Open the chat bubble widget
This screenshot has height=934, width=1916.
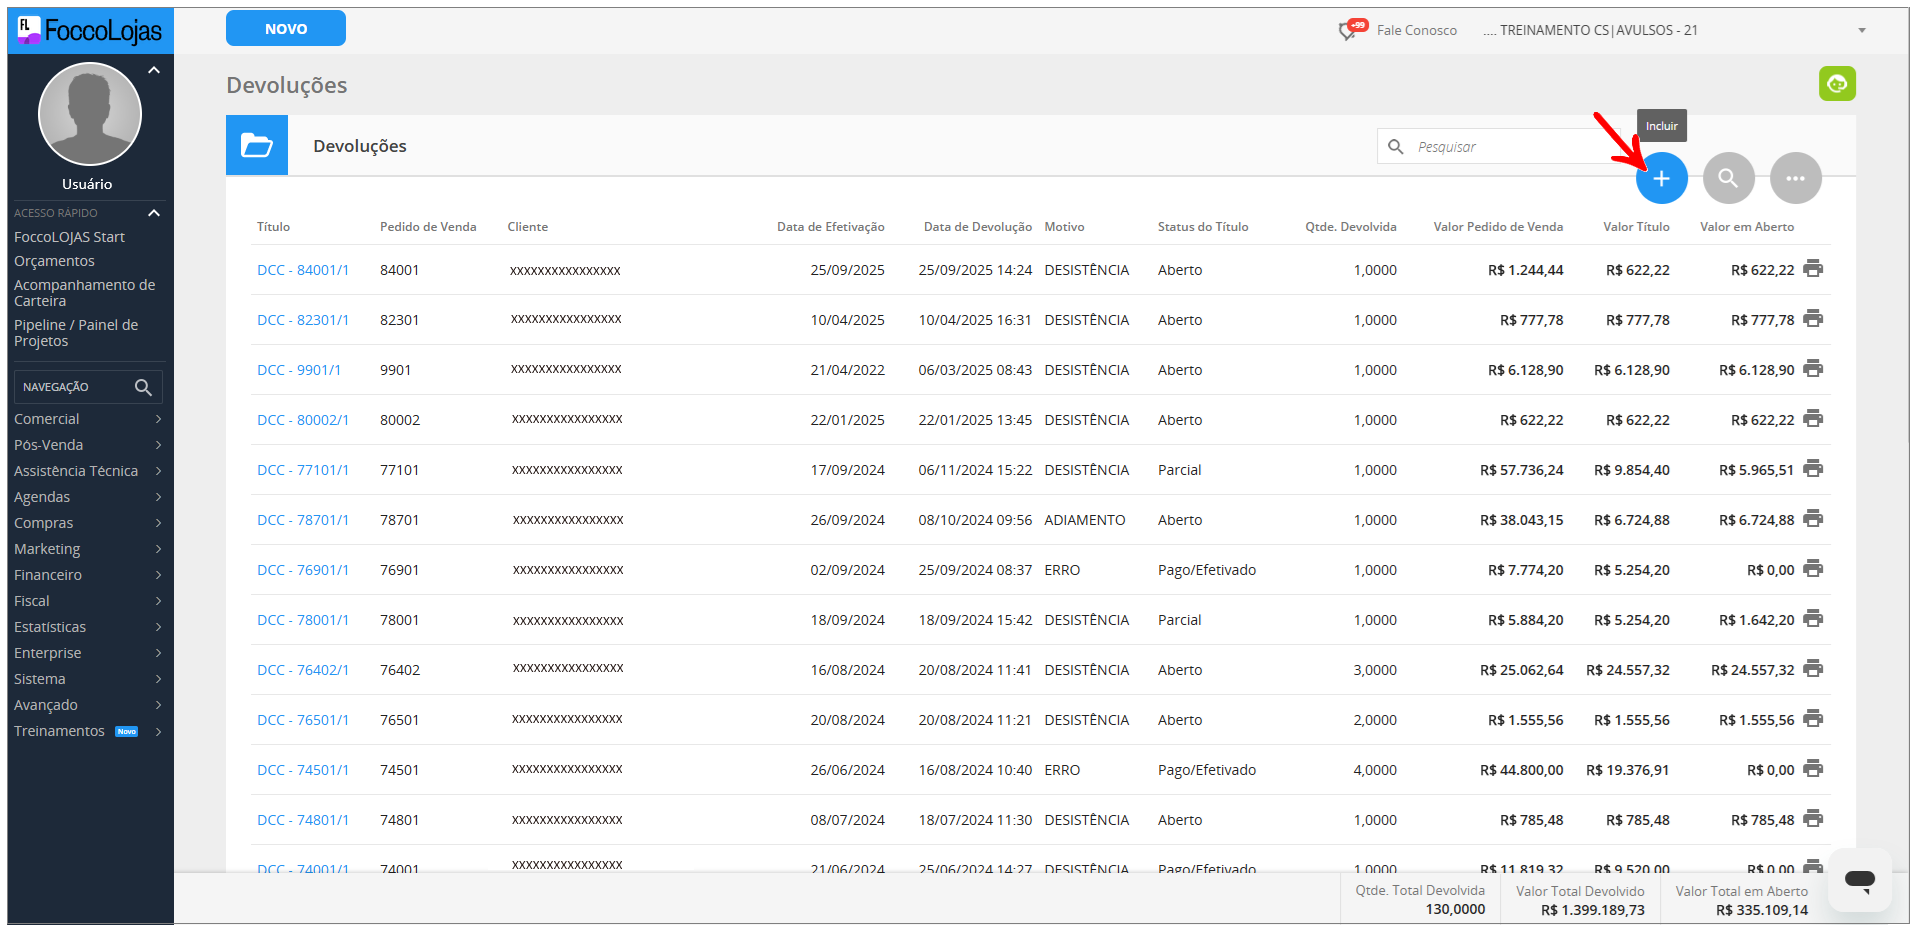[x=1859, y=880]
